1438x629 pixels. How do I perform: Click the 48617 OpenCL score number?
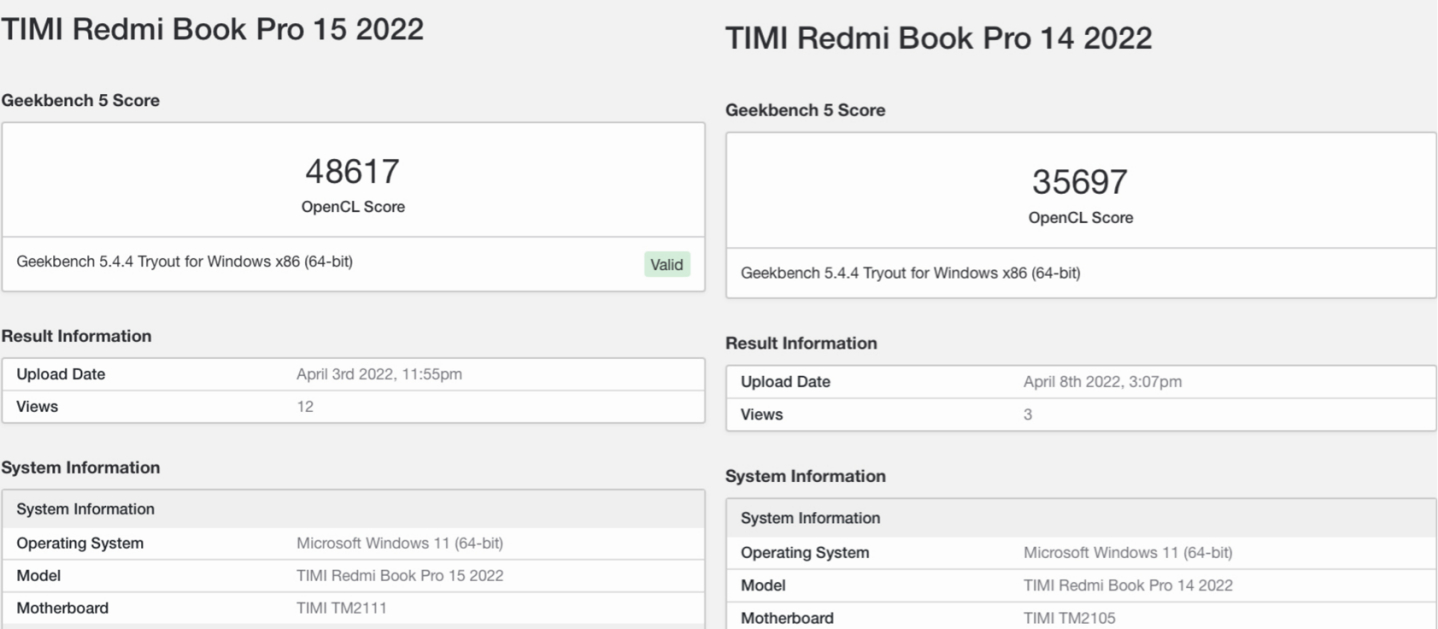point(352,173)
